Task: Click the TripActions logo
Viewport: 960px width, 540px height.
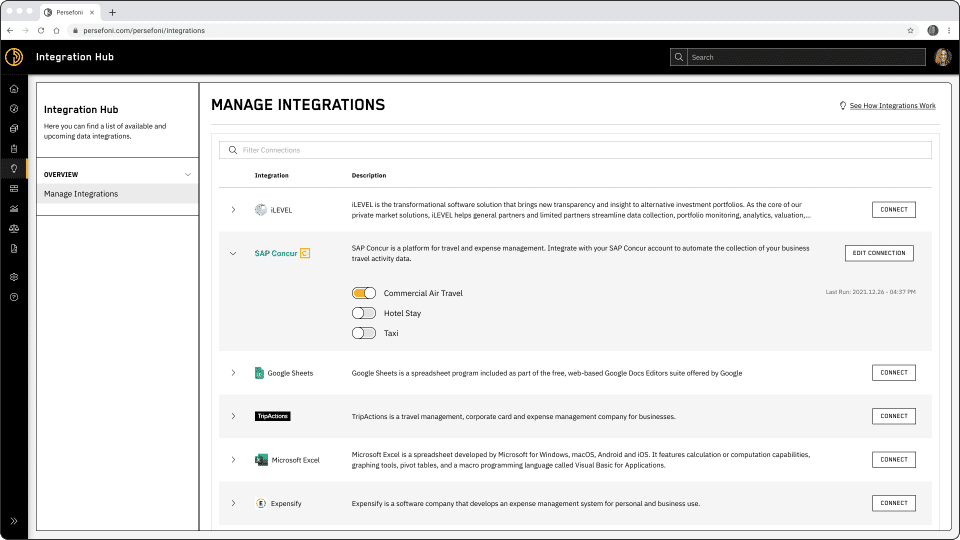Action: pyautogui.click(x=272, y=416)
